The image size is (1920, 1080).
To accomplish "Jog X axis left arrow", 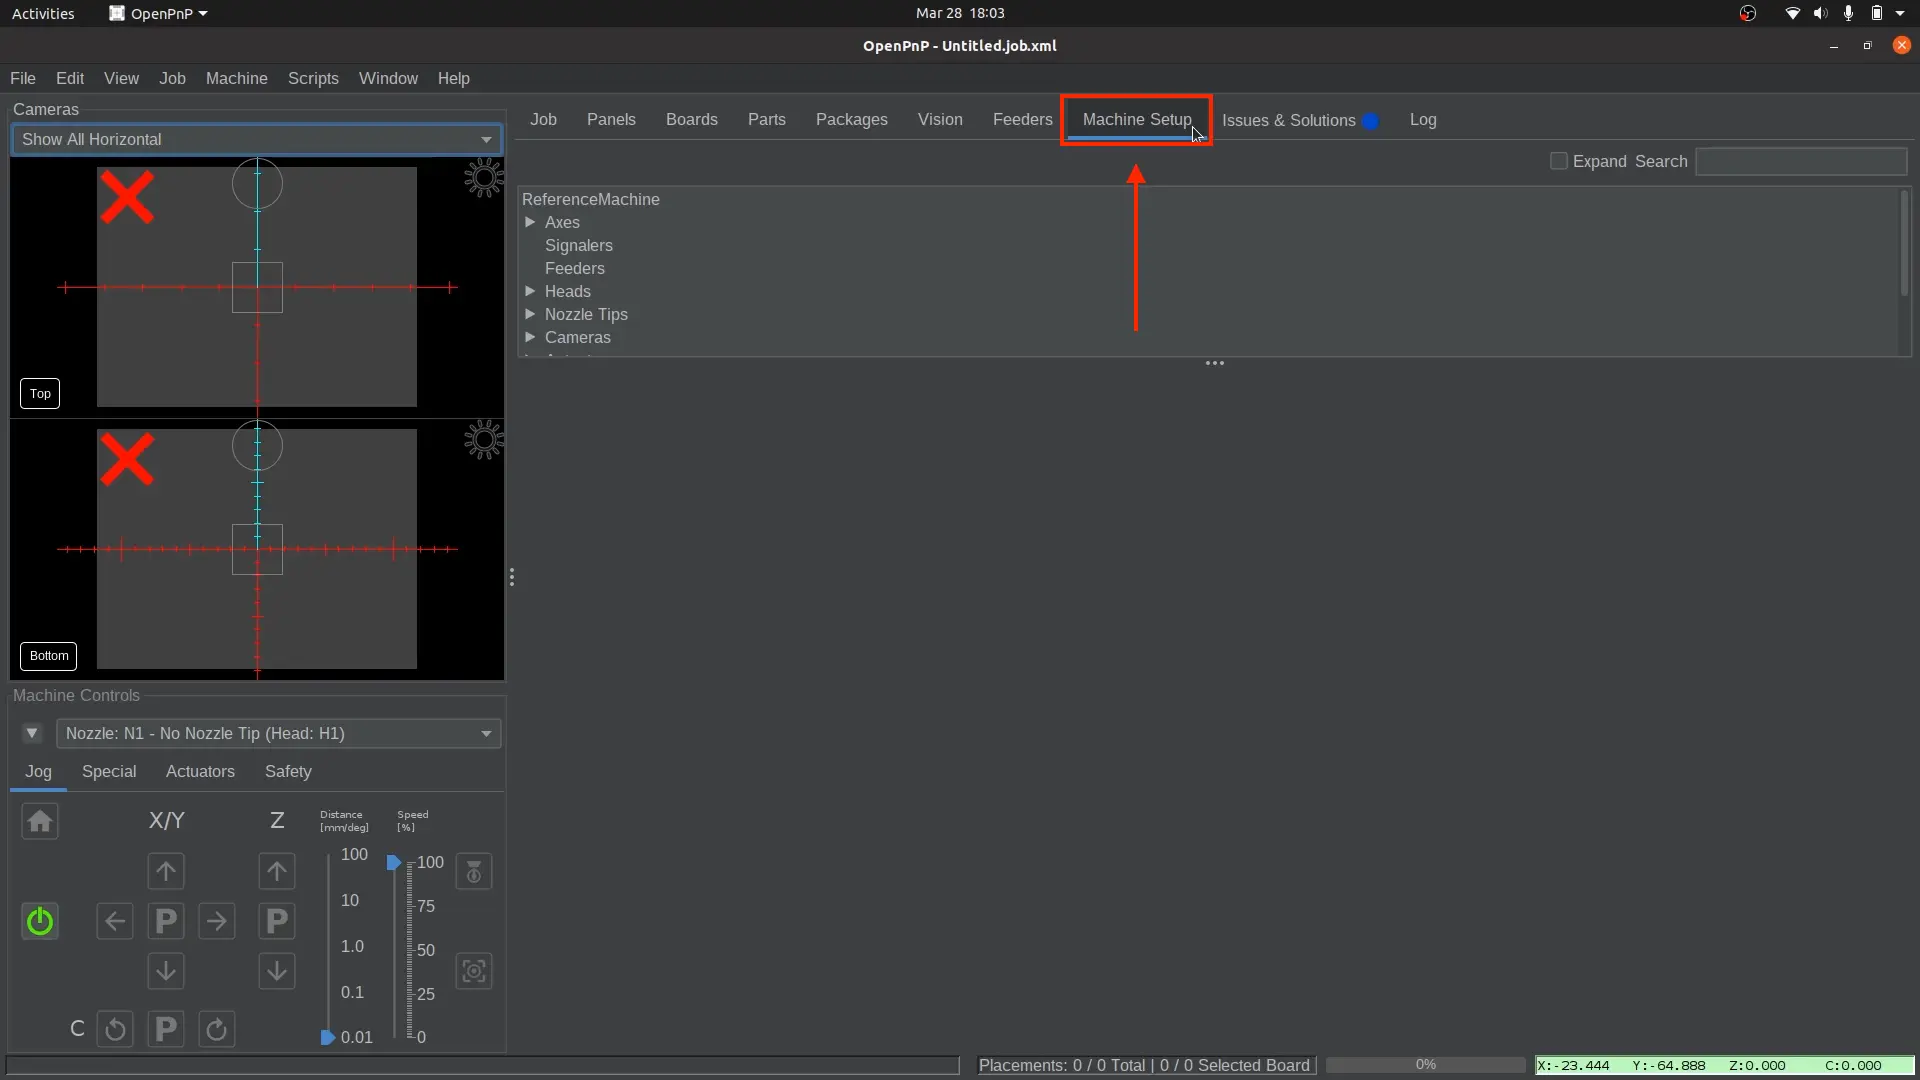I will 115,922.
